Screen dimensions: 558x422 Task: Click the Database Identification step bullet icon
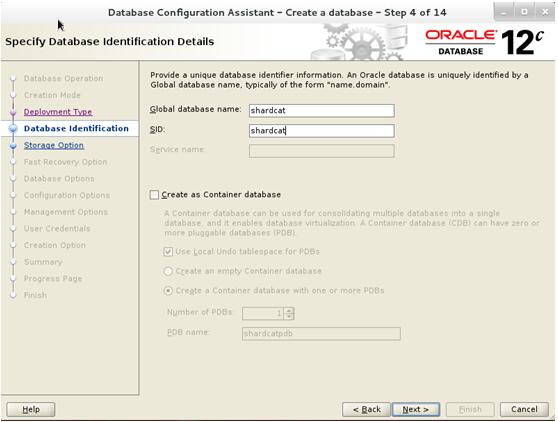[x=13, y=129]
